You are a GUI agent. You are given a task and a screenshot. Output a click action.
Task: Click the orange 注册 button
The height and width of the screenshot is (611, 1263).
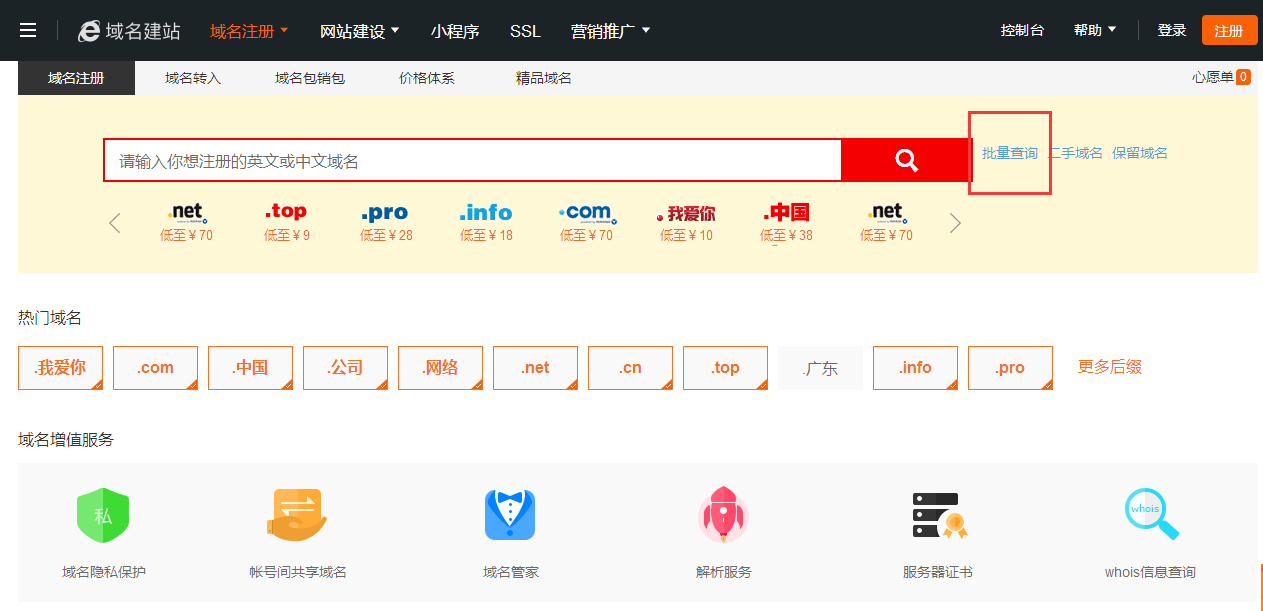point(1229,31)
